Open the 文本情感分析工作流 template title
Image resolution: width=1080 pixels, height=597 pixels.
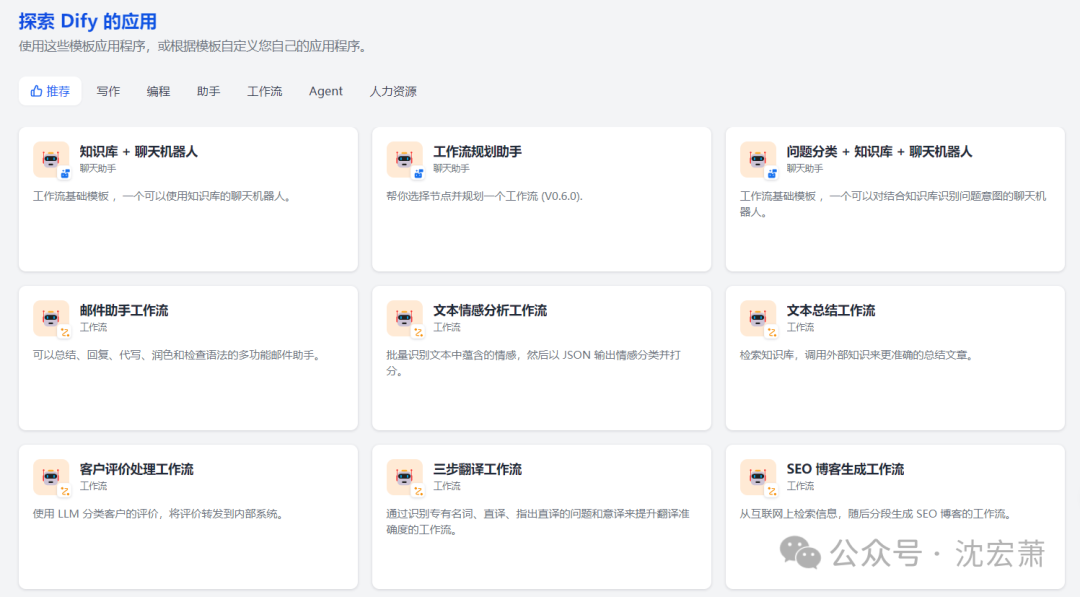pyautogui.click(x=490, y=311)
